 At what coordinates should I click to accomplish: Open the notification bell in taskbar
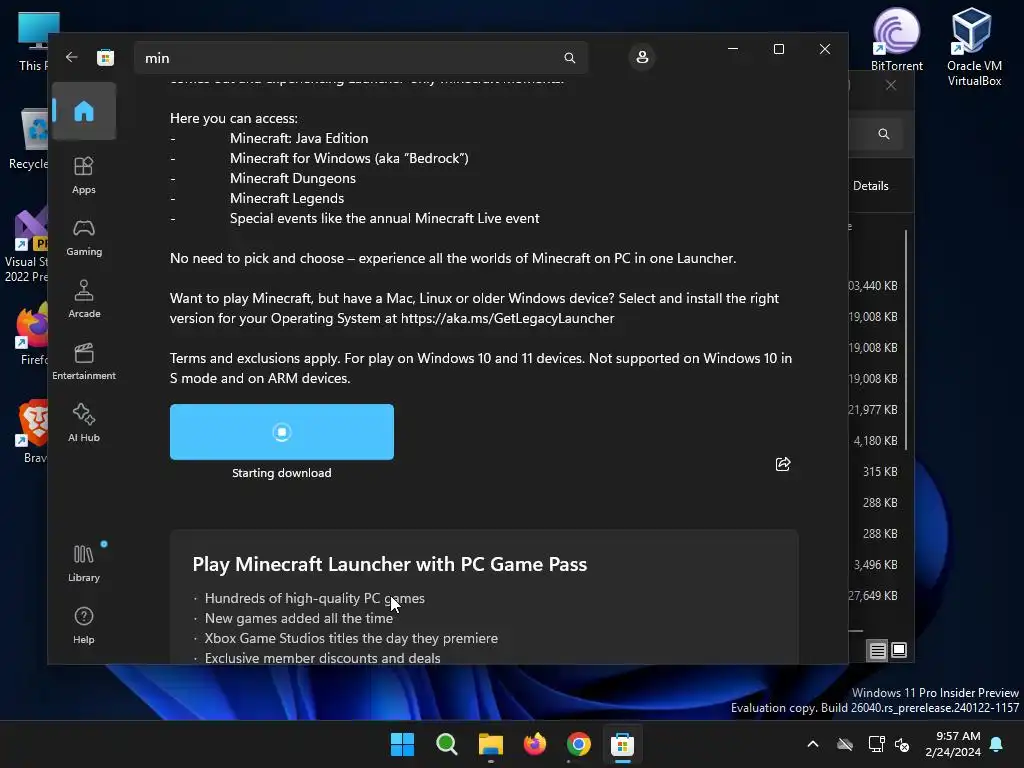click(x=997, y=744)
